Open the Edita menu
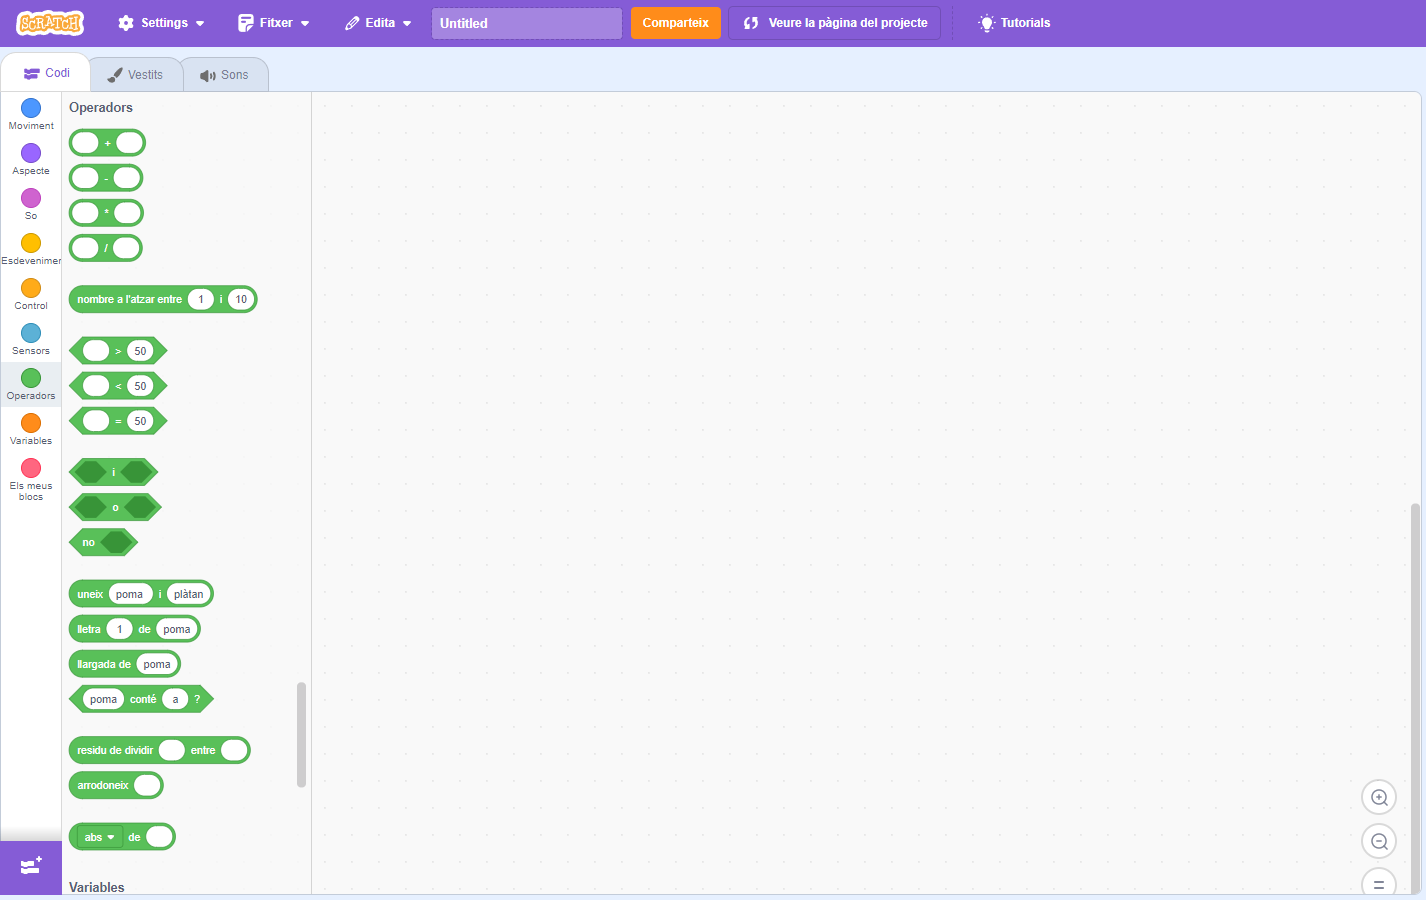The image size is (1426, 900). coord(378,23)
